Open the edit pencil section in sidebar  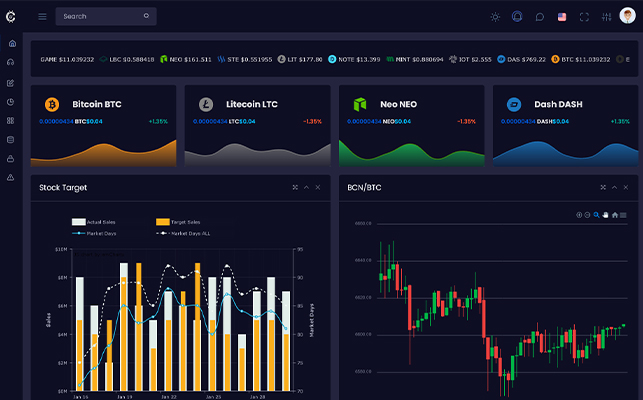(11, 83)
